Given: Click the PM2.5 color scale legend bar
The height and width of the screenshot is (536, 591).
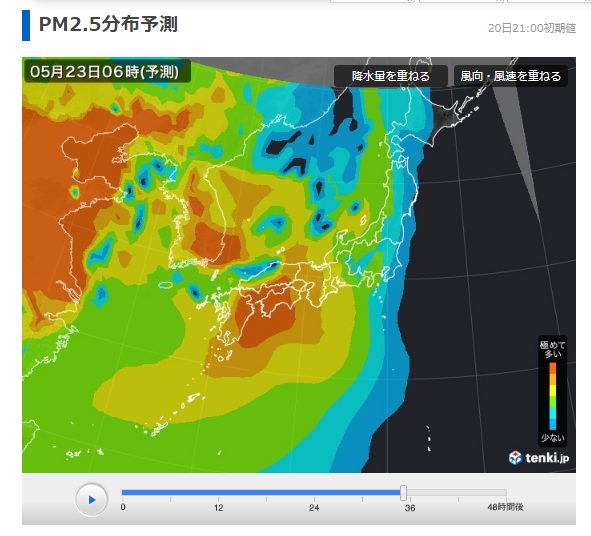Looking at the screenshot, I should [553, 396].
